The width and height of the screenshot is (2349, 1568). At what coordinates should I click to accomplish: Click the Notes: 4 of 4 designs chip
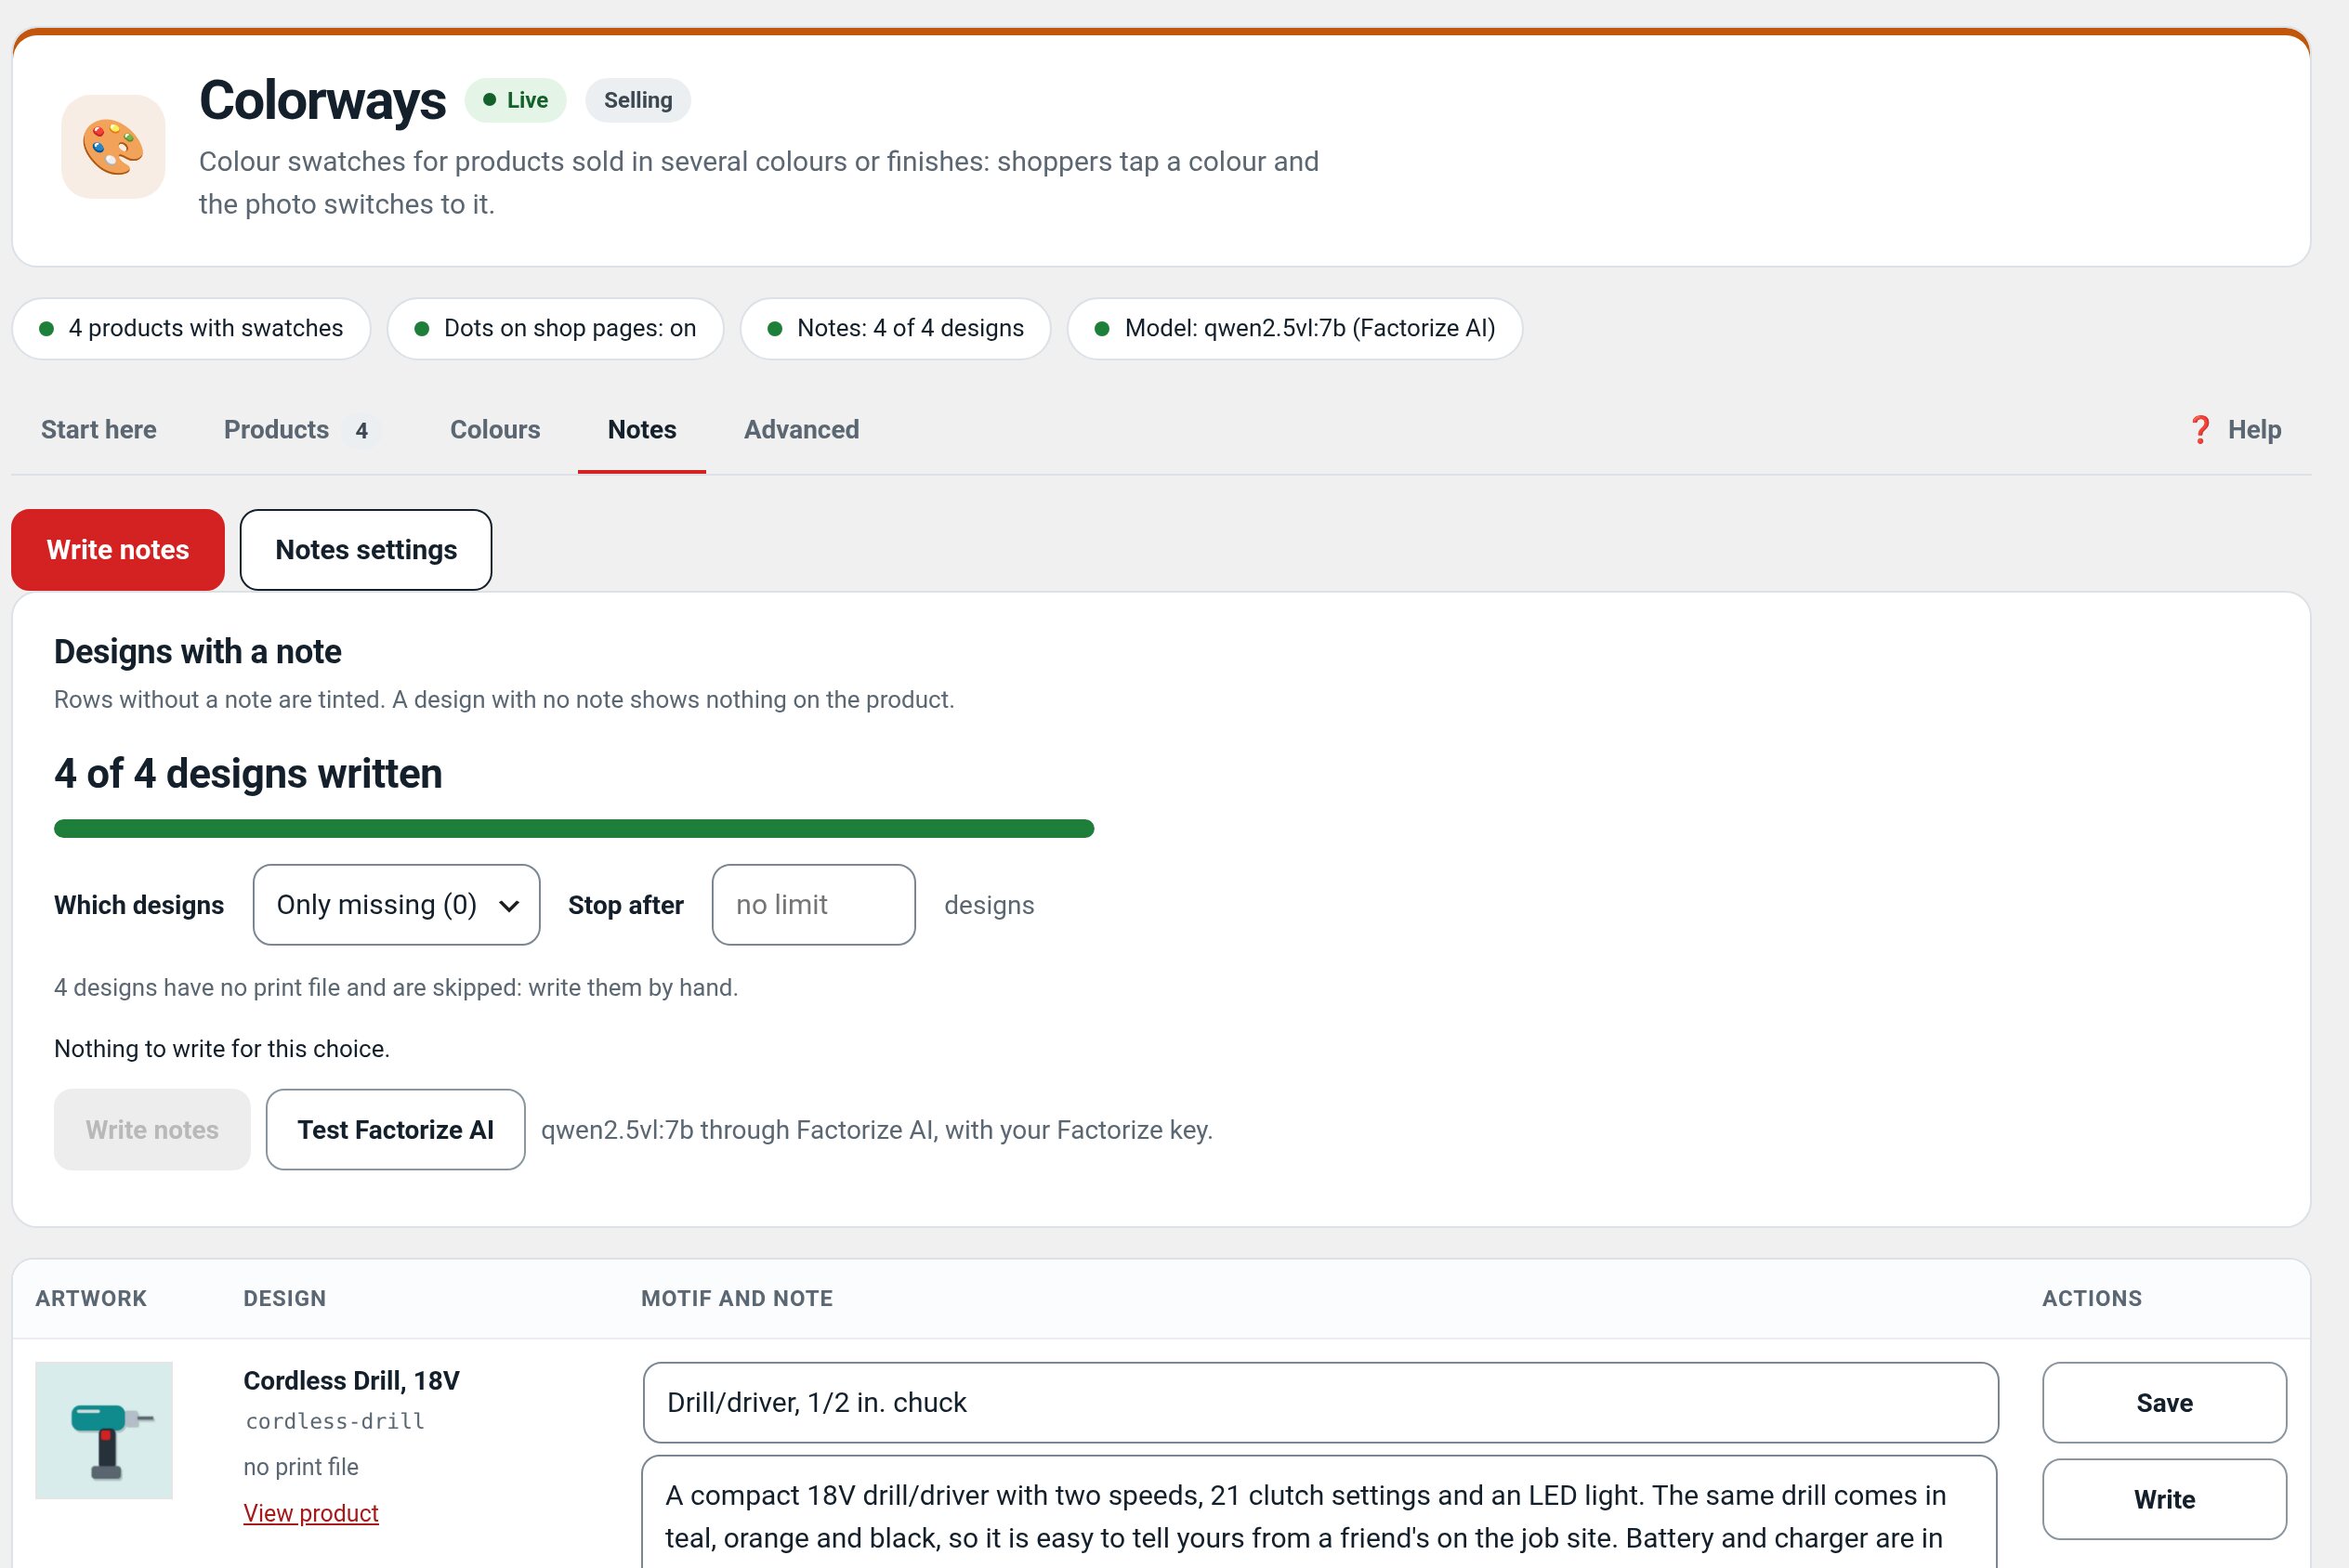pyautogui.click(x=895, y=328)
